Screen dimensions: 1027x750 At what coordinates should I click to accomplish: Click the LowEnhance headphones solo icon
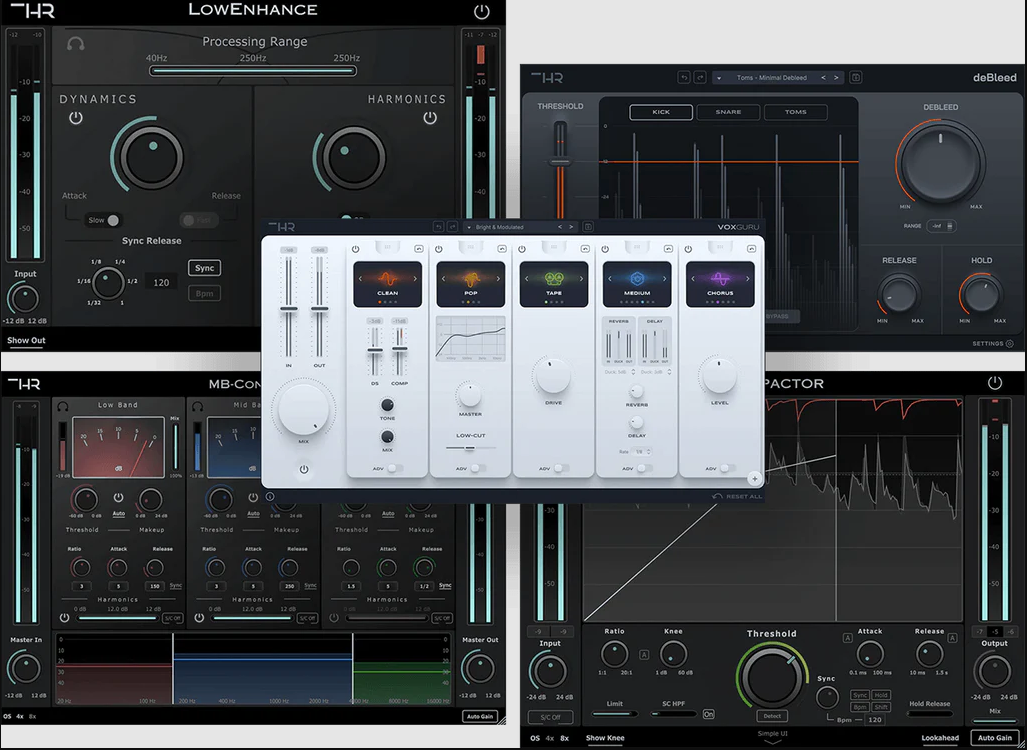[x=75, y=44]
